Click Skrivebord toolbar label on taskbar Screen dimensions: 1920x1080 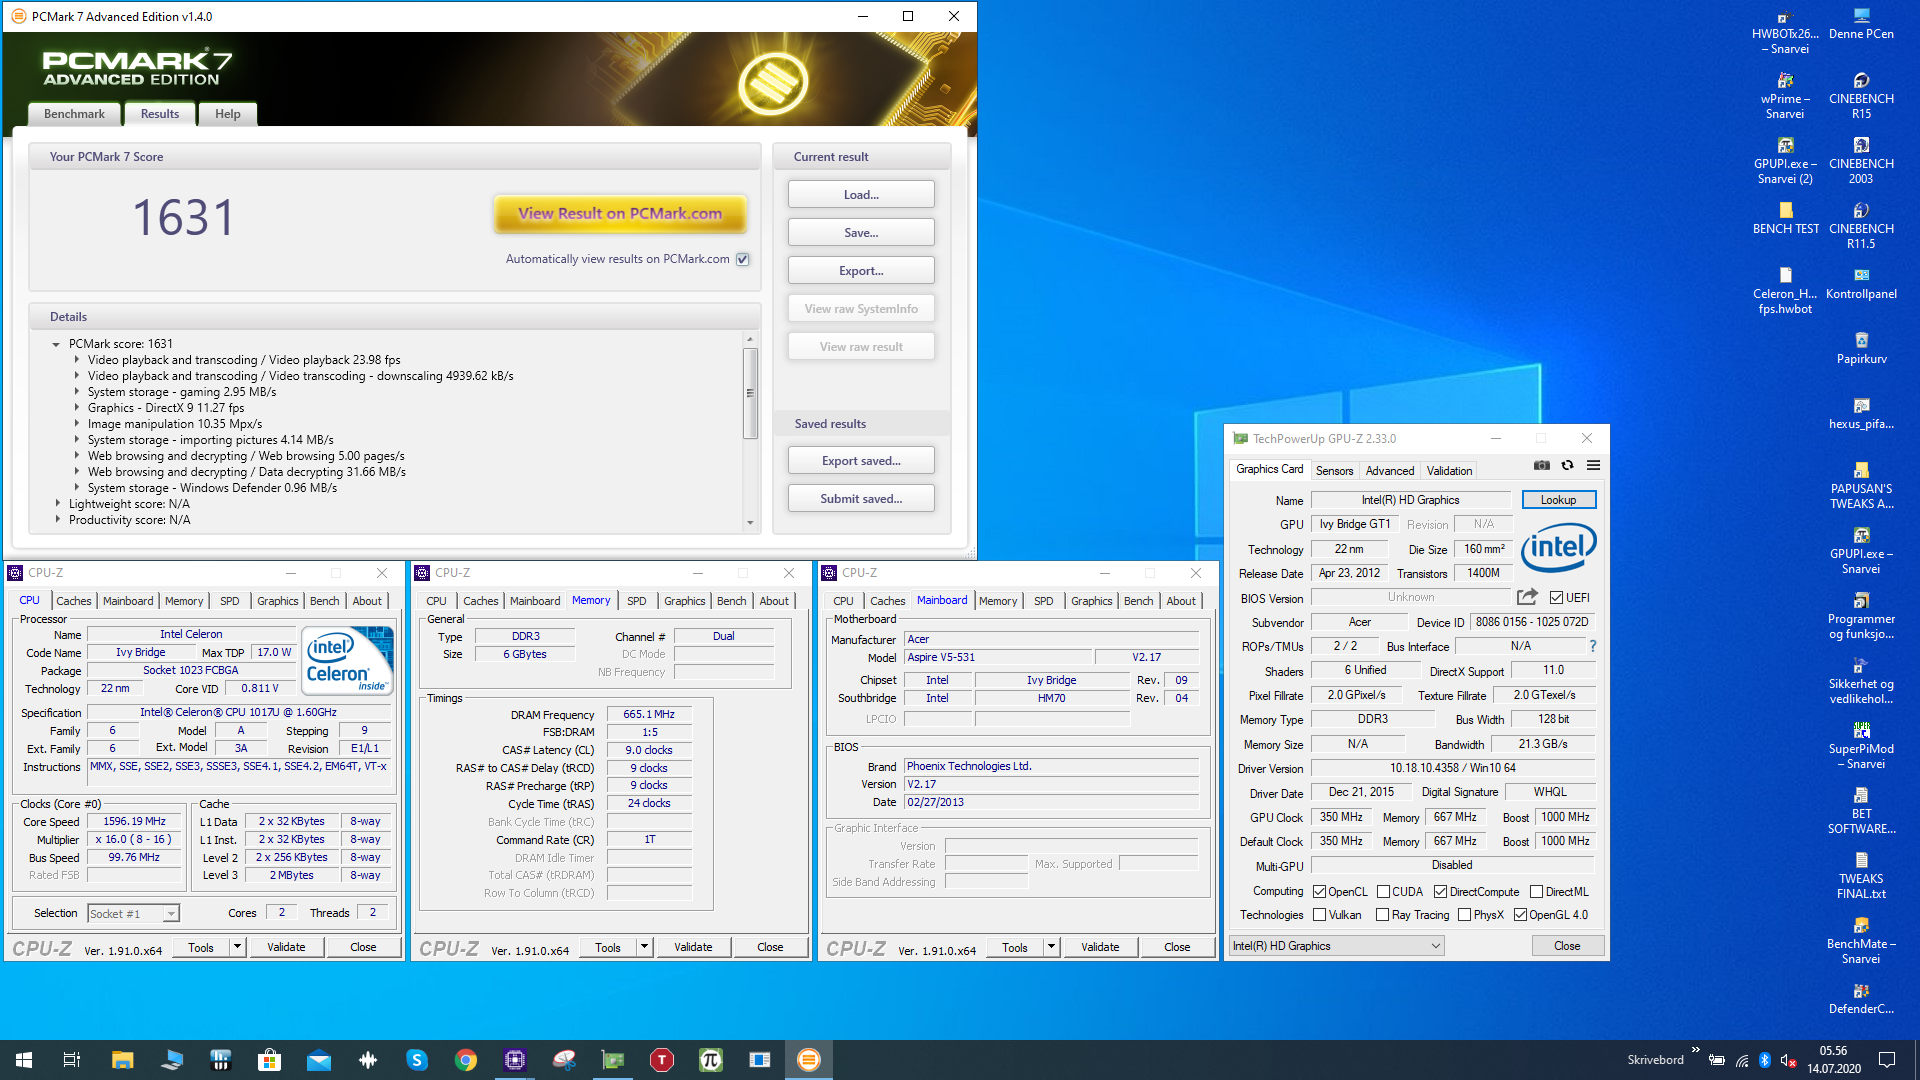coord(1655,1060)
